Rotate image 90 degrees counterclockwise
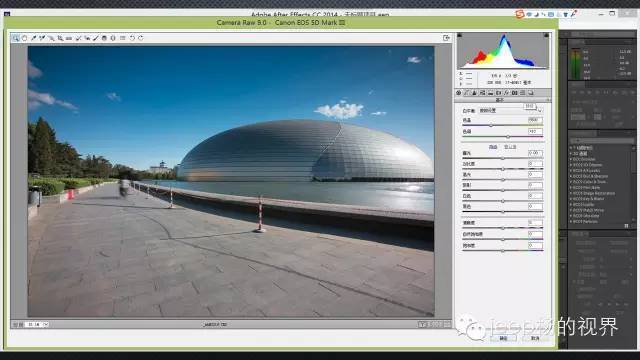 [x=132, y=38]
